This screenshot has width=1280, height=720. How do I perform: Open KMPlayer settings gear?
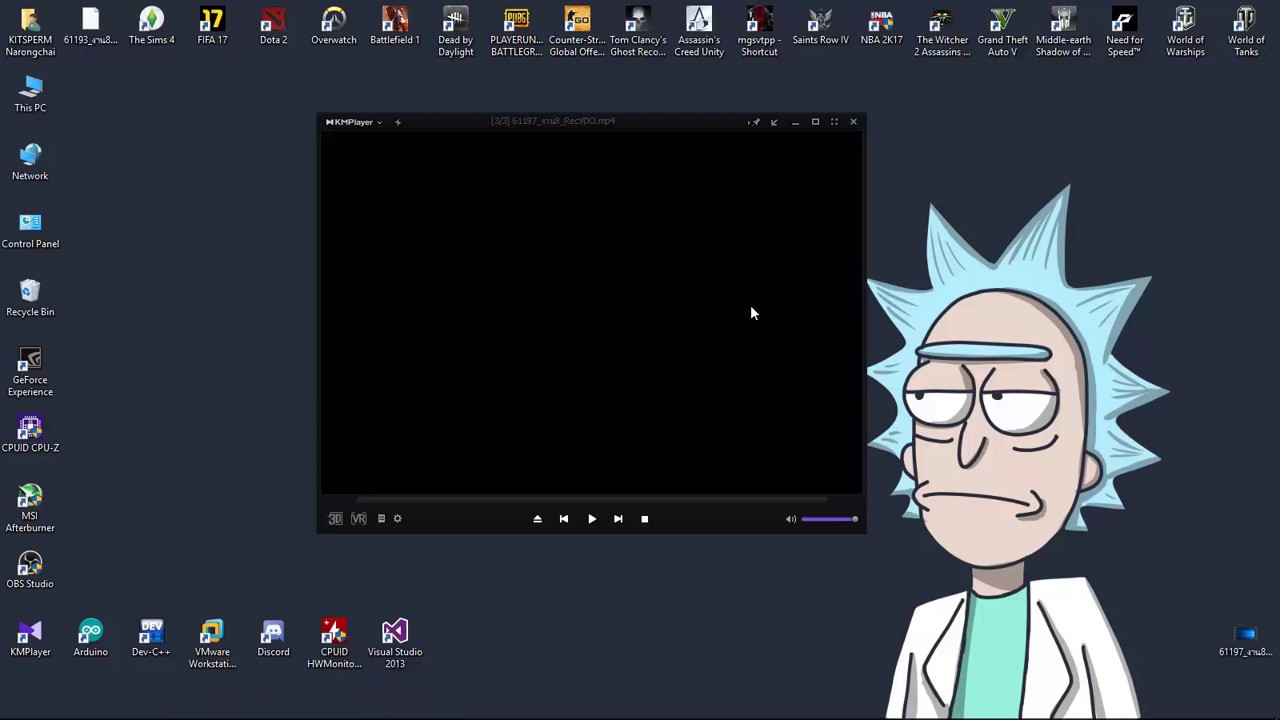click(398, 519)
